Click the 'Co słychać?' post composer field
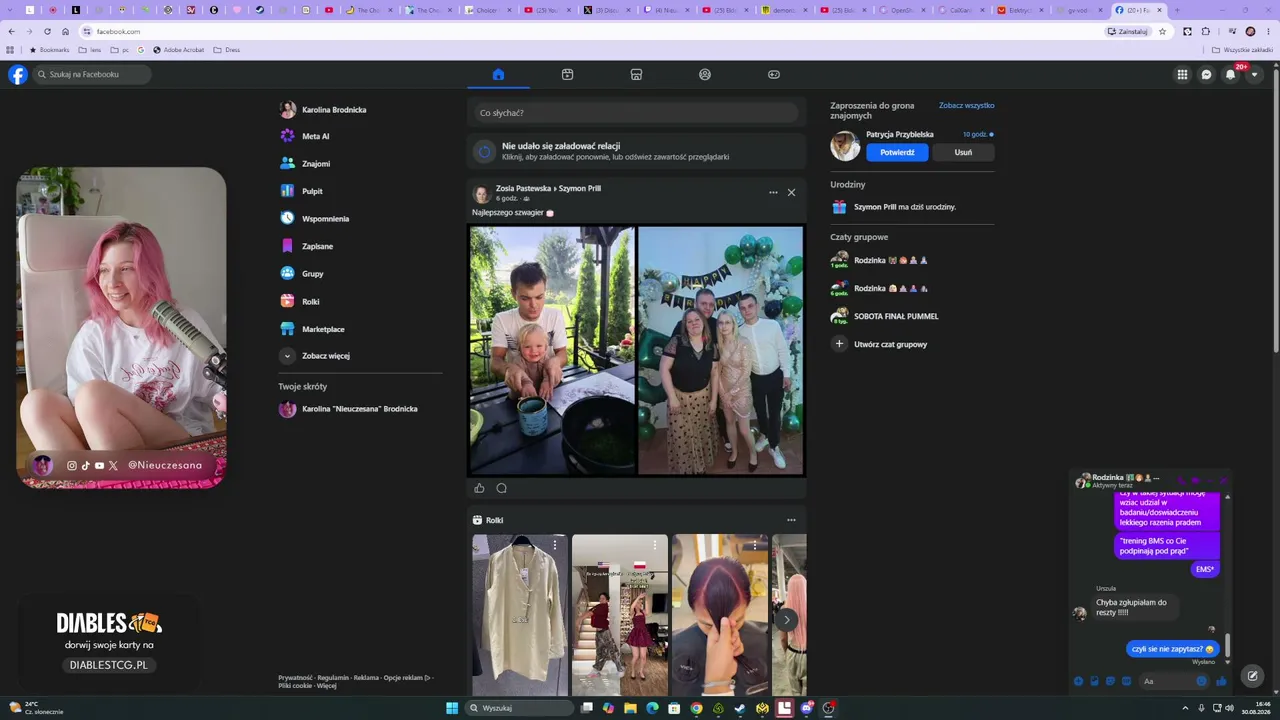Screen dimensions: 1280x720 (x=636, y=113)
